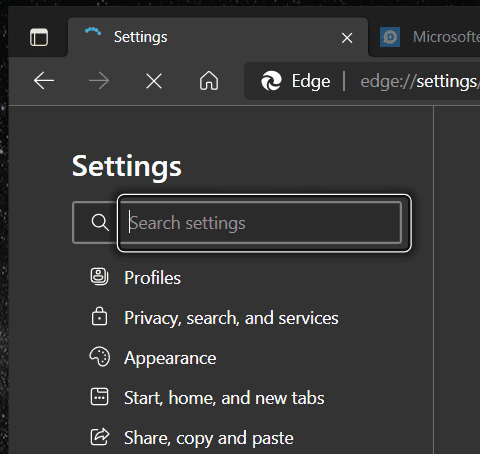The width and height of the screenshot is (480, 454).
Task: Open Start, home, and new tabs
Action: [x=224, y=398]
